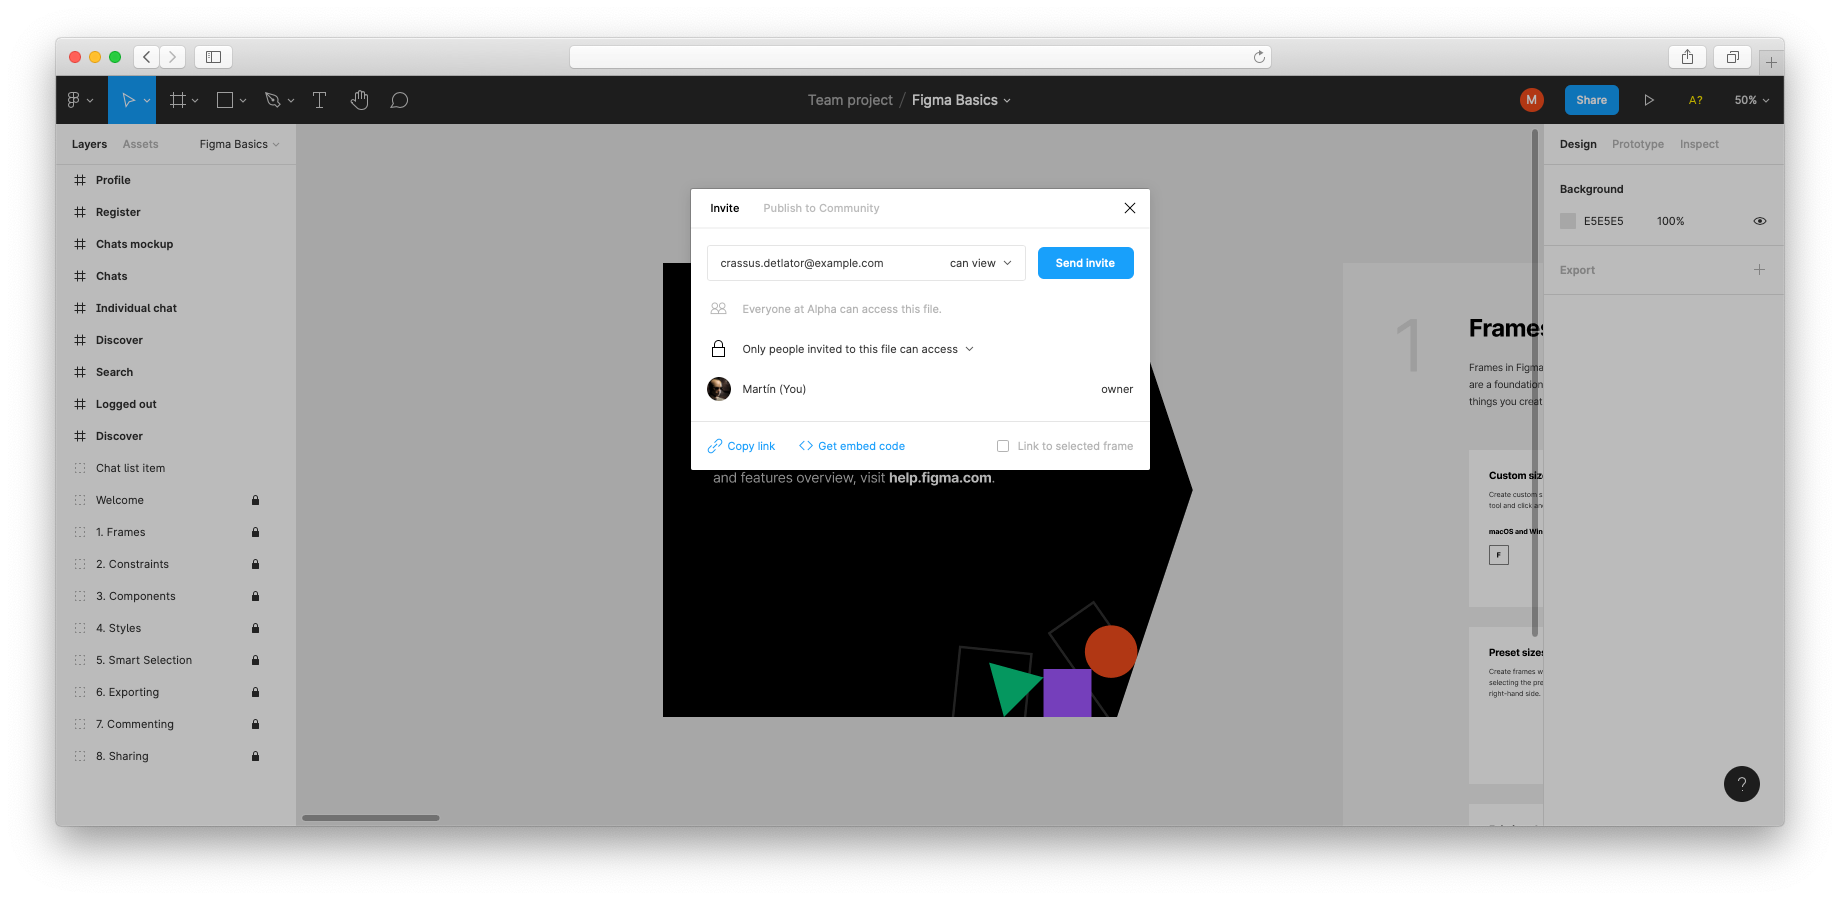1840x900 pixels.
Task: Click lock icon on 2. Constraints layer
Action: [255, 564]
